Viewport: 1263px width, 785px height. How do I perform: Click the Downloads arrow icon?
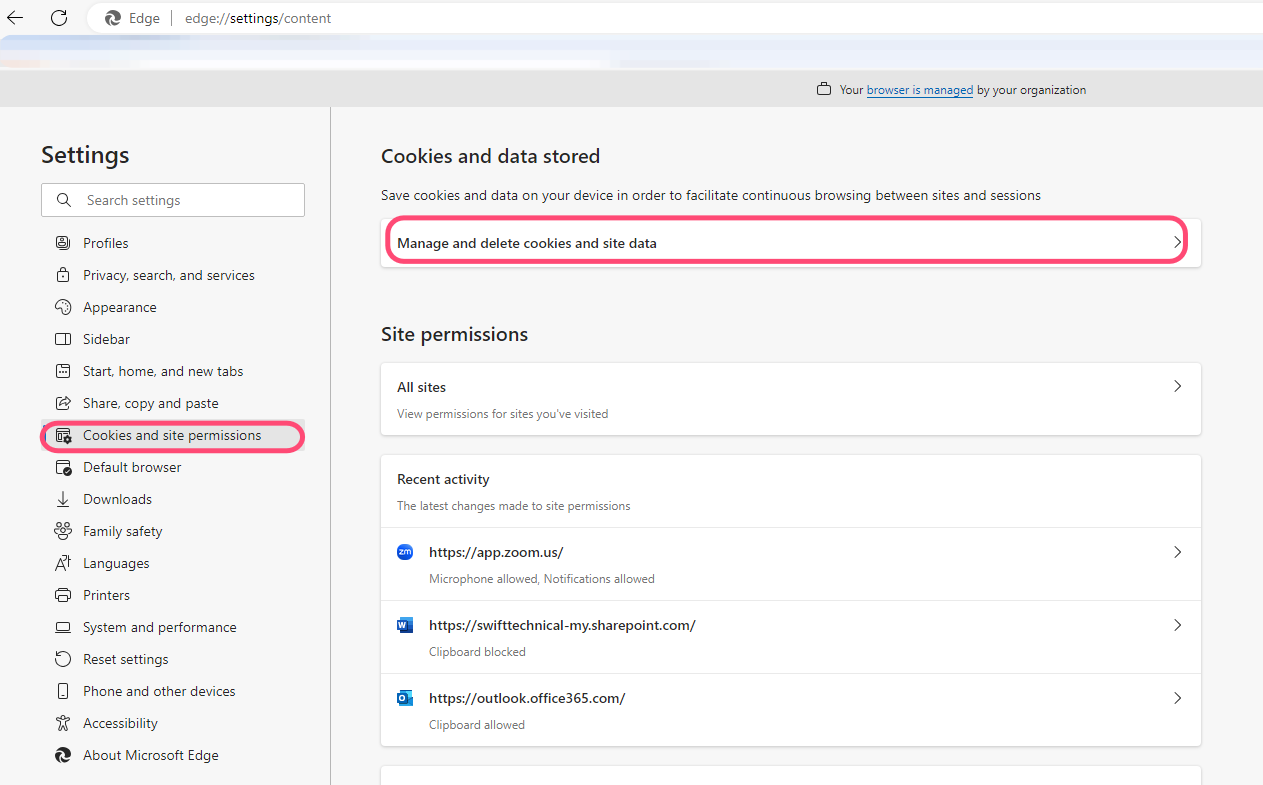tap(61, 498)
